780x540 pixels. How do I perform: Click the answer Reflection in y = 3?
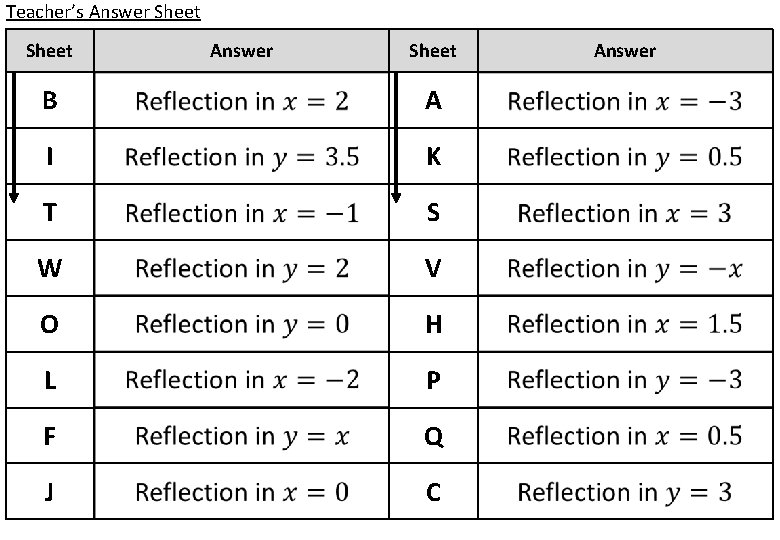click(x=625, y=492)
